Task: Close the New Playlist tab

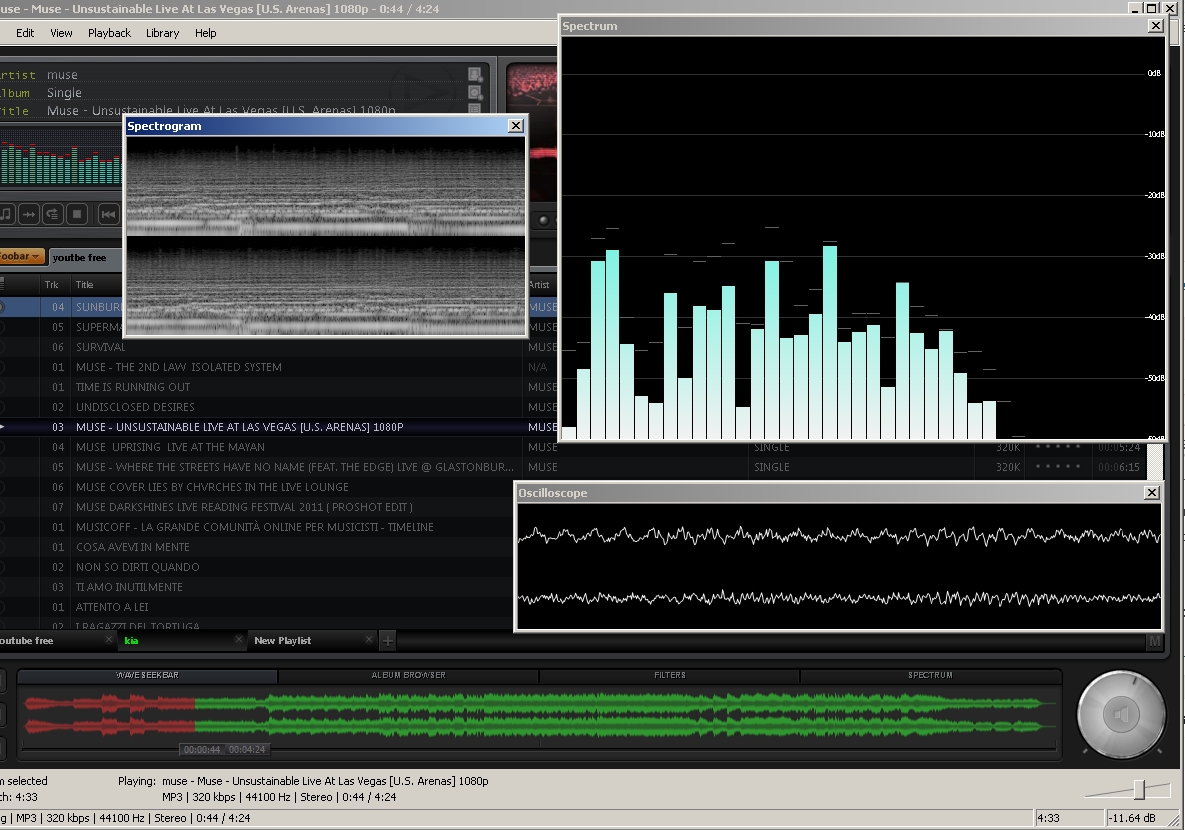Action: point(369,640)
